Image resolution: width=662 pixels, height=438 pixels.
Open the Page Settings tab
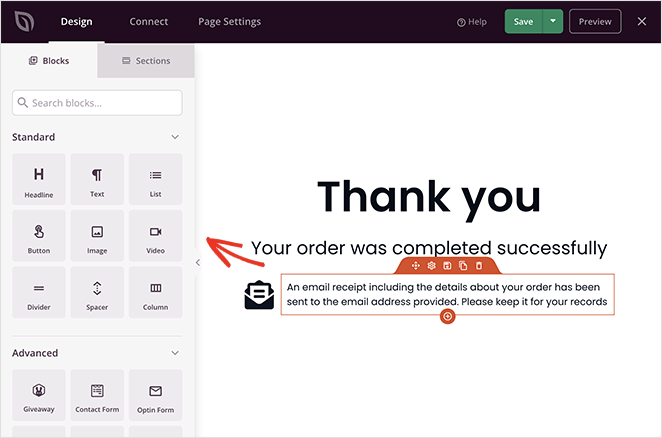click(x=229, y=22)
